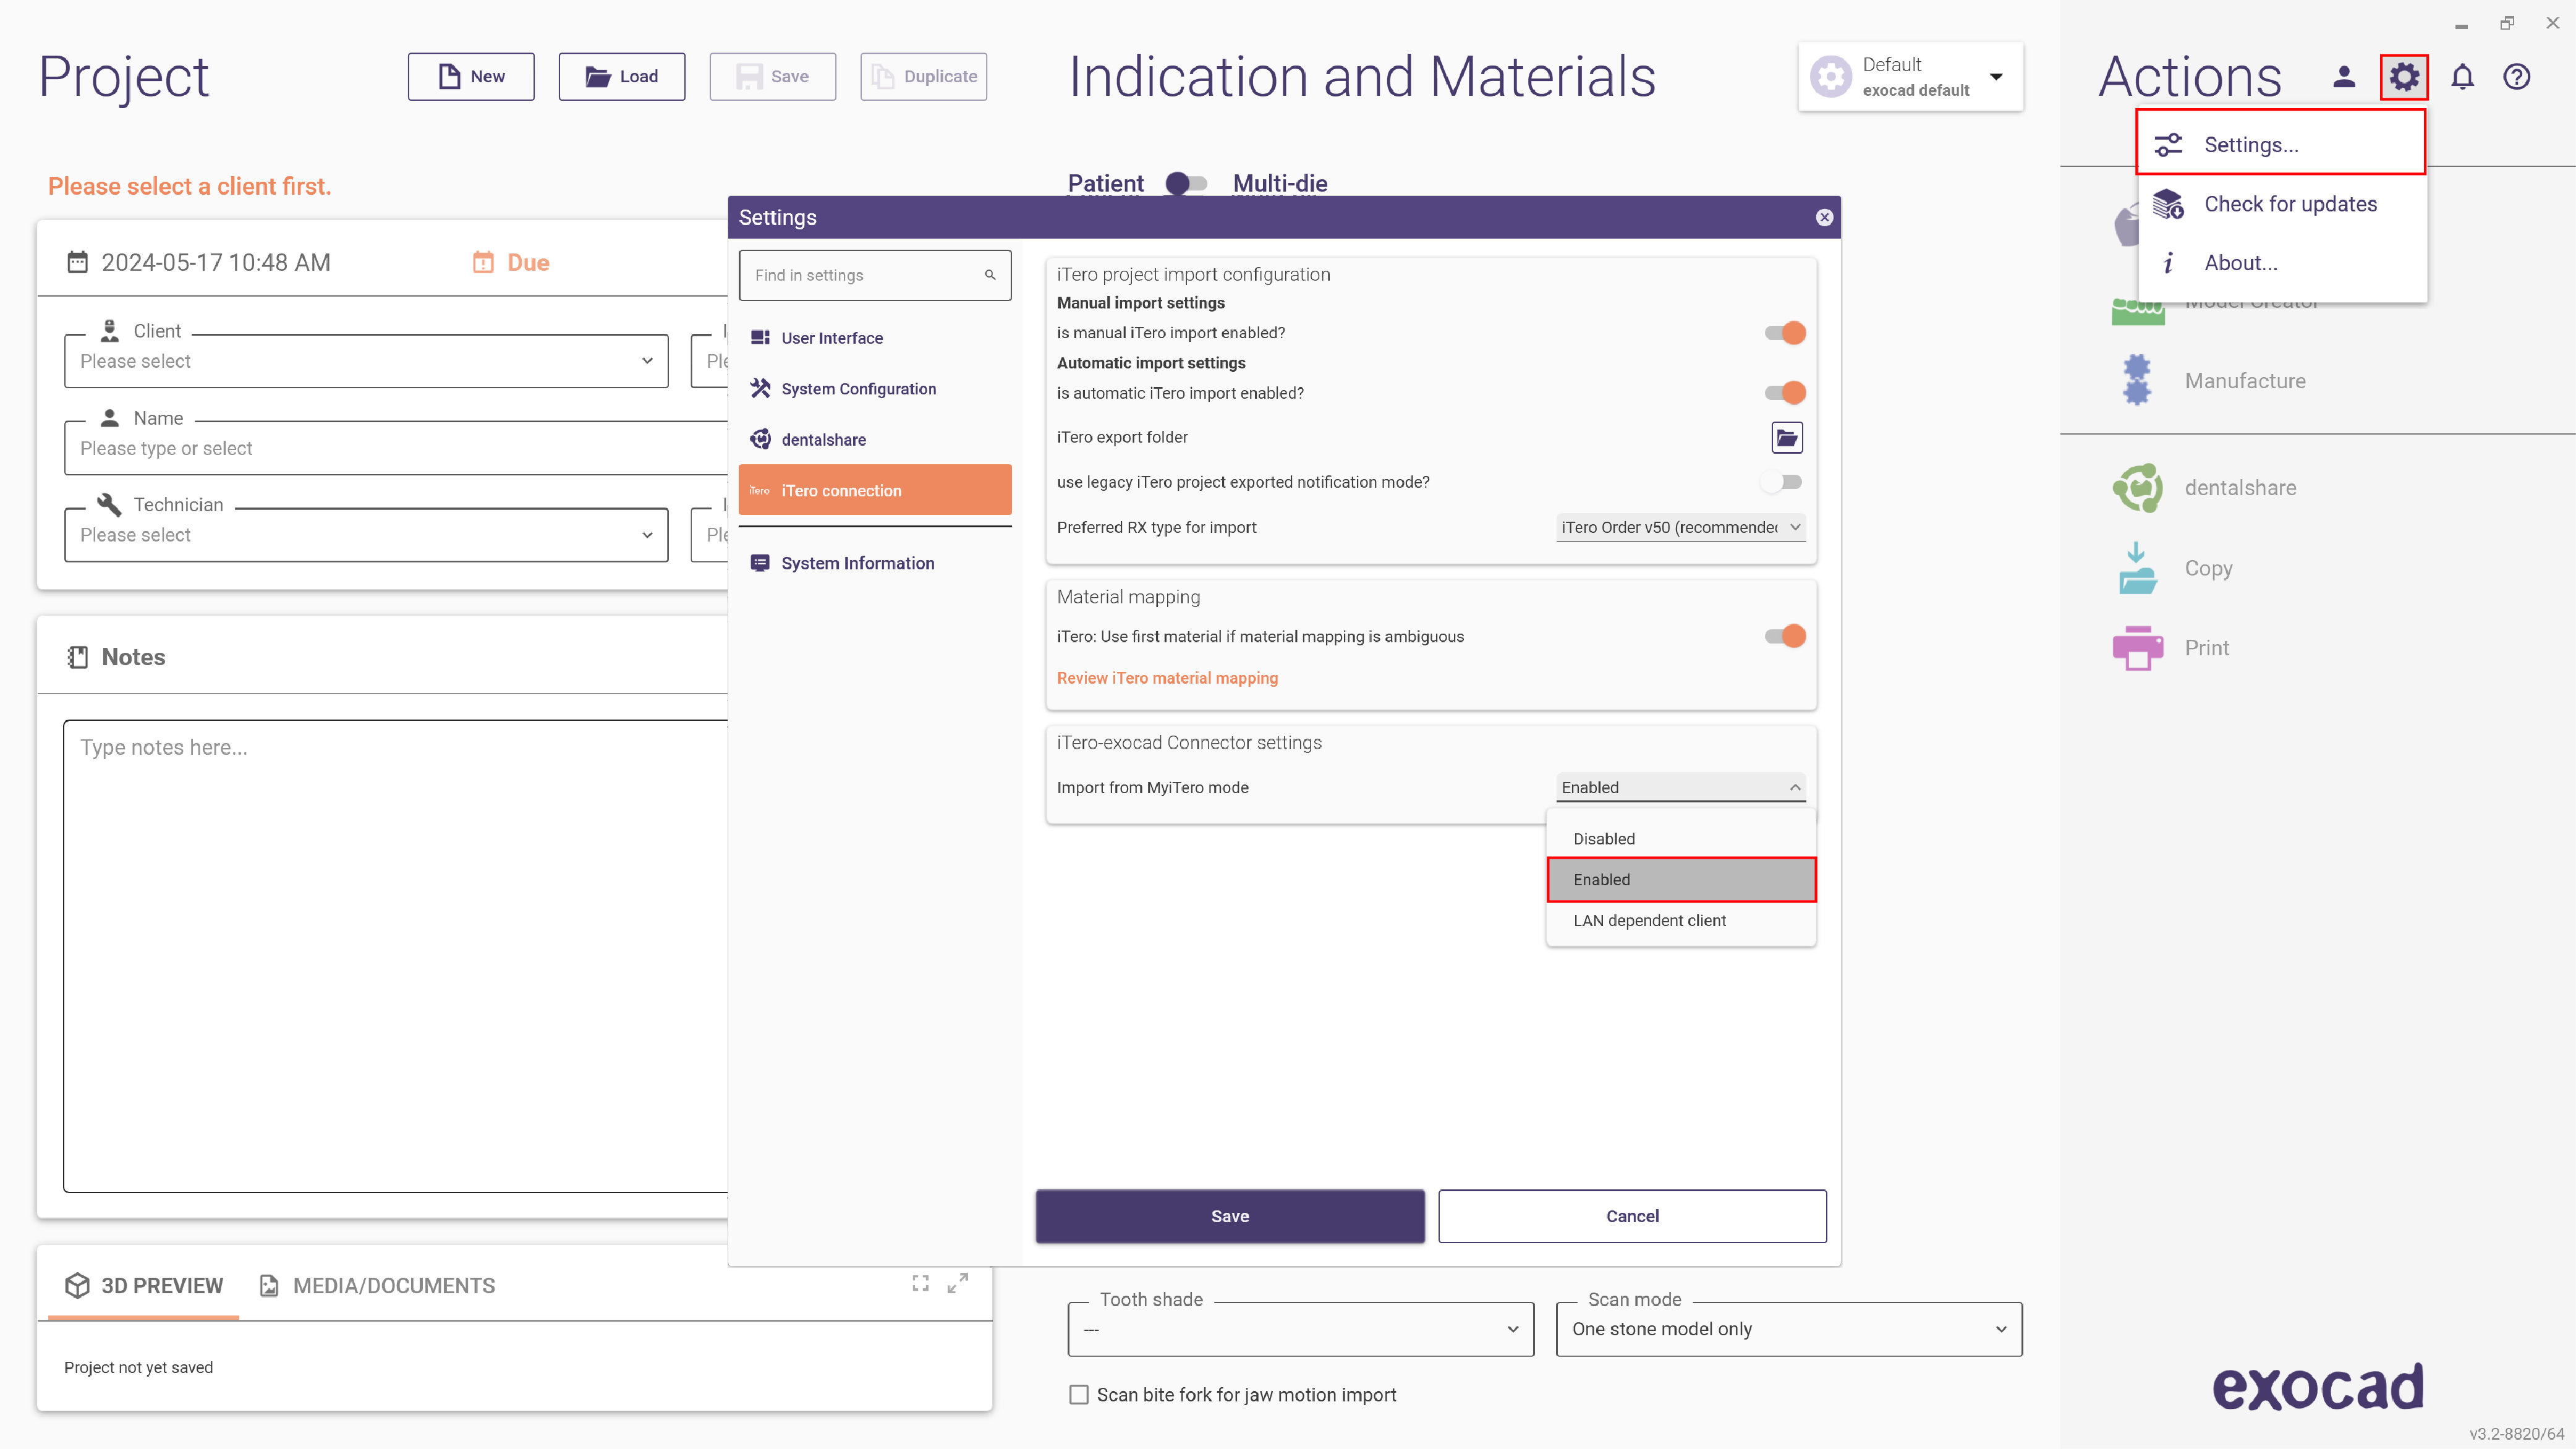Click the user account icon
This screenshot has width=2576, height=1449.
pos(2344,77)
